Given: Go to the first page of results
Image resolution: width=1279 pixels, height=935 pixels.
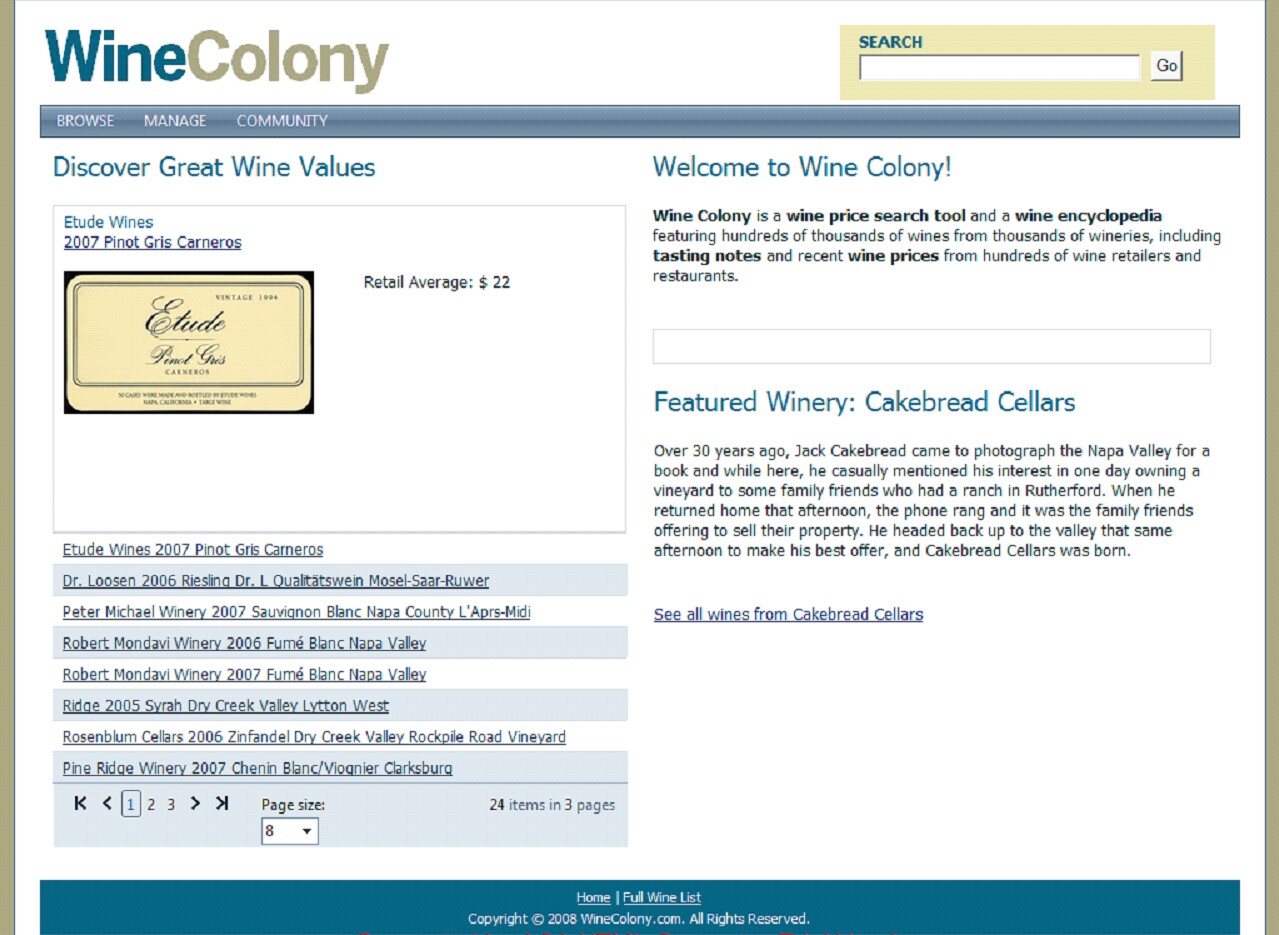Looking at the screenshot, I should pos(81,803).
